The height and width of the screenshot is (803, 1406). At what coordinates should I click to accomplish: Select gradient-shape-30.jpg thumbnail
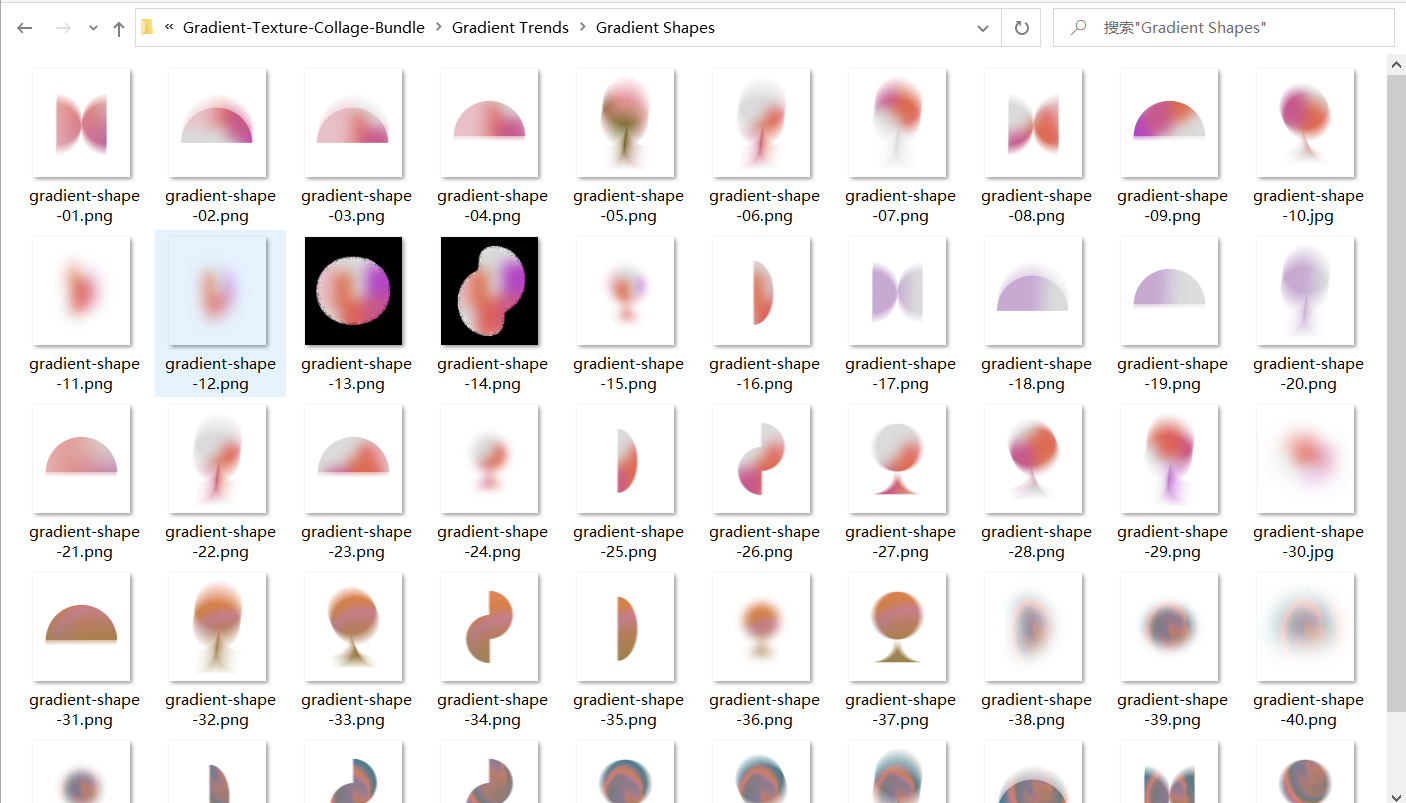point(1306,459)
